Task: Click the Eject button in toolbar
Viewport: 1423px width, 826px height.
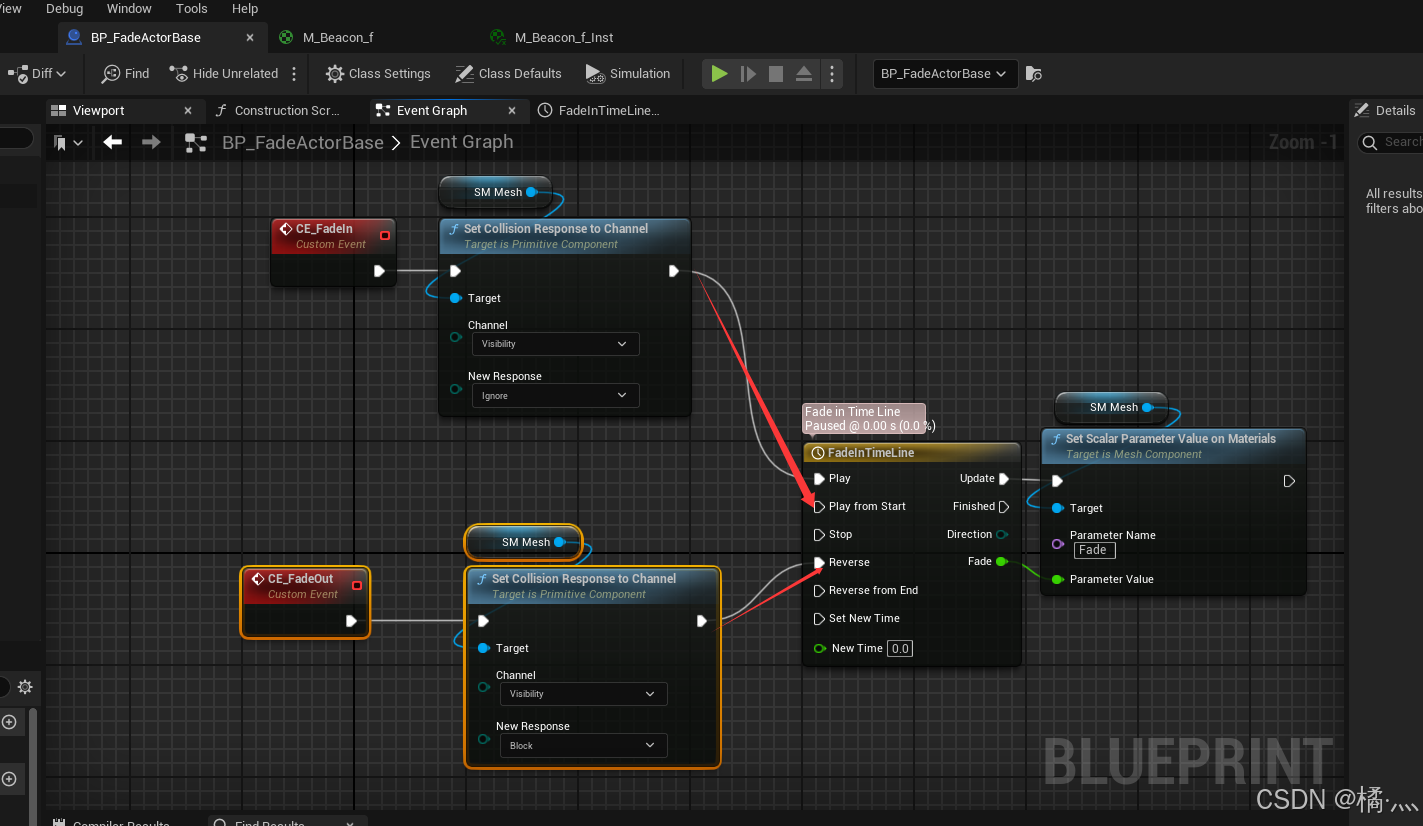Action: click(x=804, y=74)
